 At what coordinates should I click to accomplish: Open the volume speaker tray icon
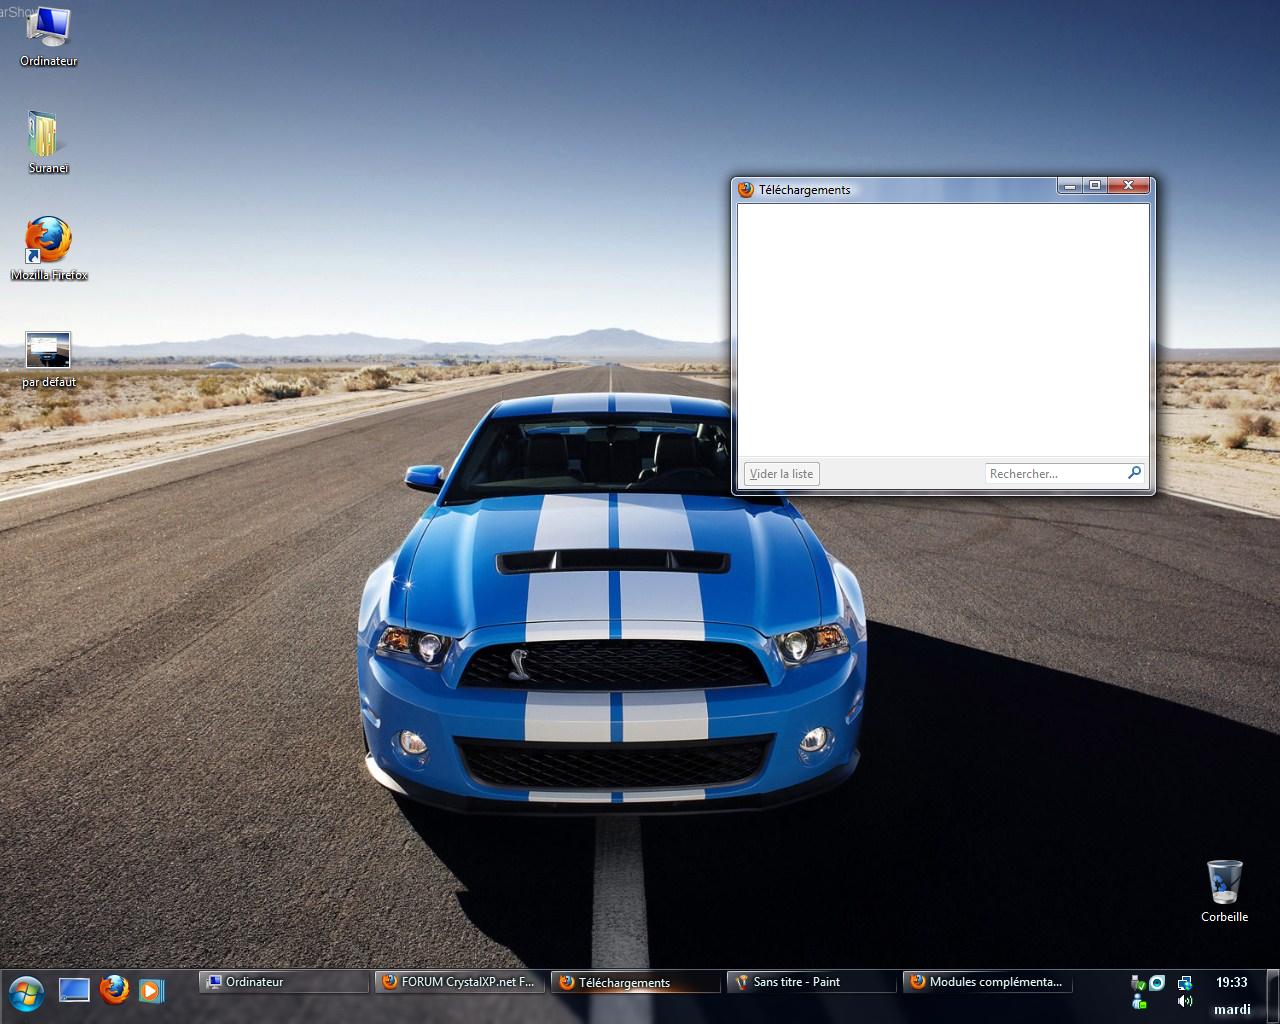(1185, 1001)
